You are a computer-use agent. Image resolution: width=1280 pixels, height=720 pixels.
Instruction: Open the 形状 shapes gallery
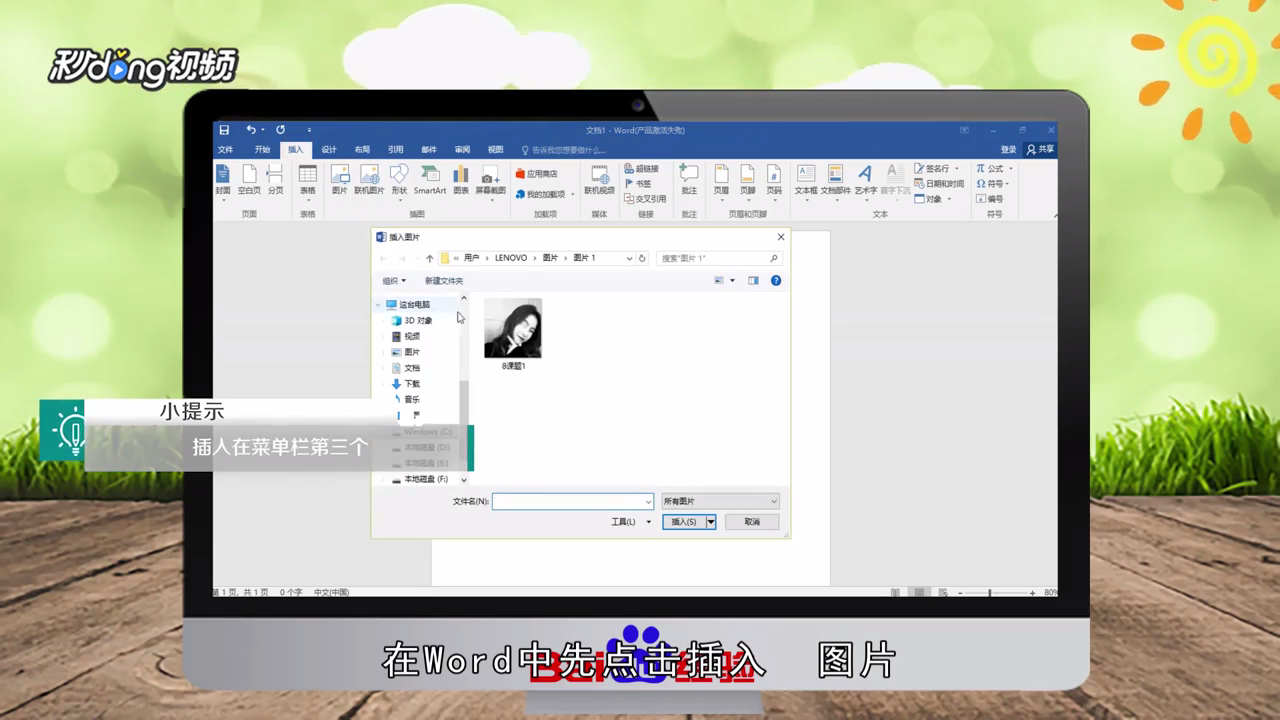(399, 182)
